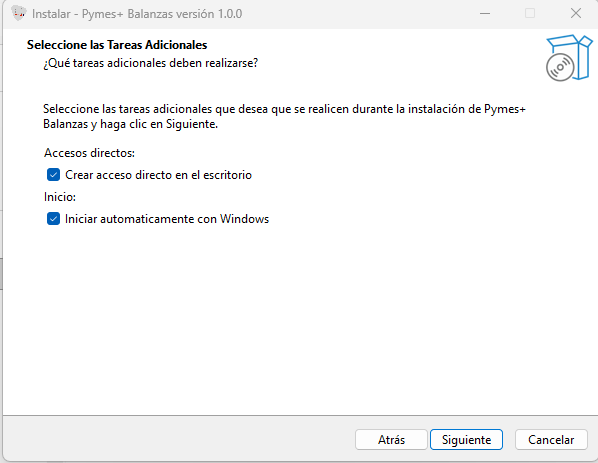The width and height of the screenshot is (598, 463).
Task: Click the greyed-out maximize button
Action: [530, 13]
